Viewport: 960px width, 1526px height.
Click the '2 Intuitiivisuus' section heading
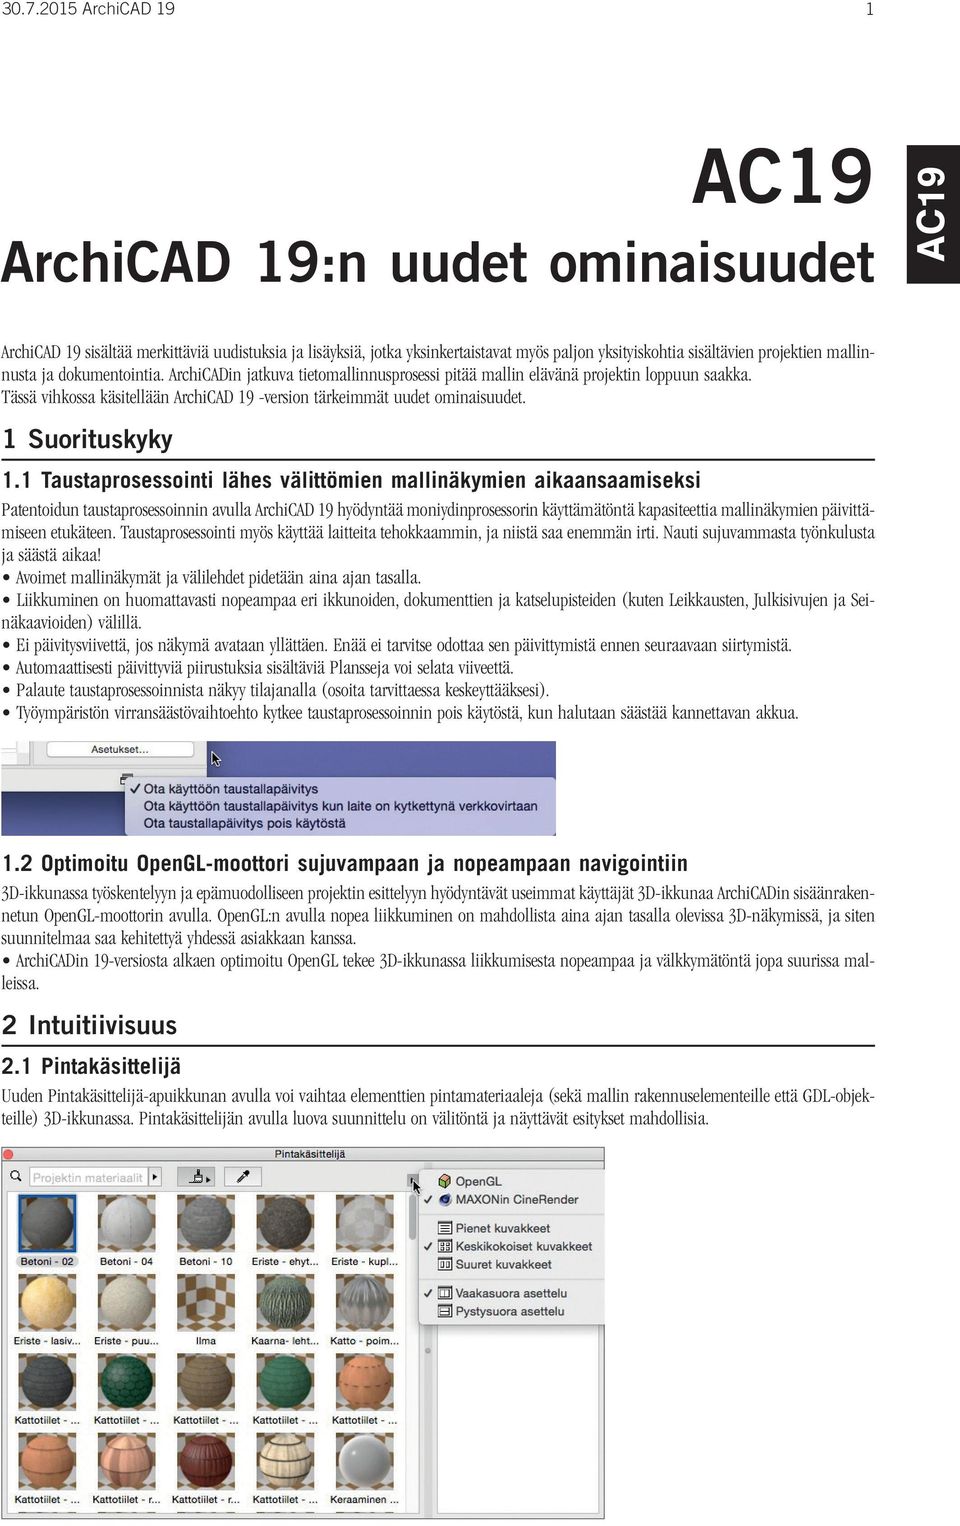tap(89, 1025)
